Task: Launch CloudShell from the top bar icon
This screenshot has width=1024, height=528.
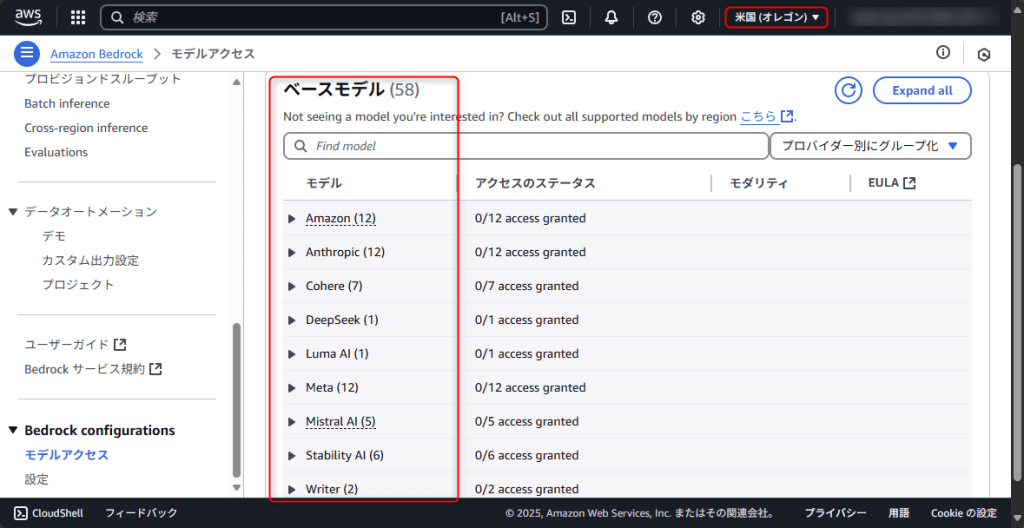Action: point(569,18)
